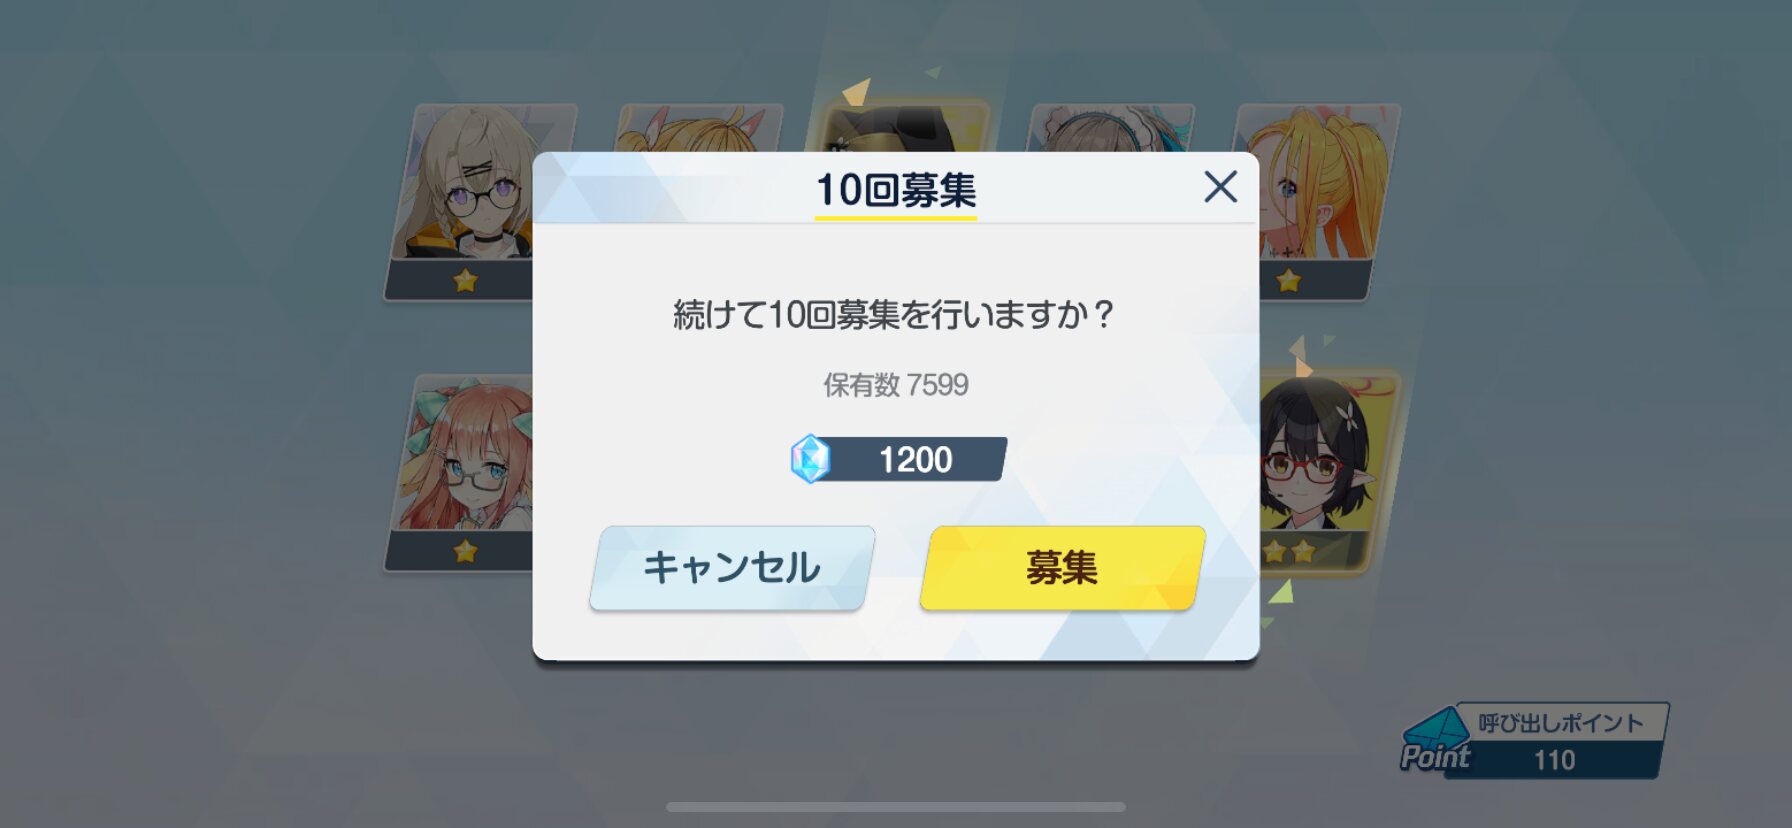The image size is (1792, 828).
Task: Click the blue pyroxene gem icon
Action: (x=810, y=459)
